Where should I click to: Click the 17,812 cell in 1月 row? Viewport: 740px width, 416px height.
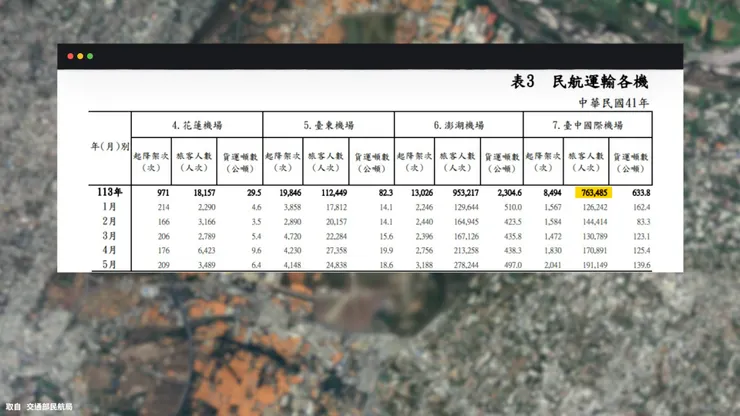point(336,207)
